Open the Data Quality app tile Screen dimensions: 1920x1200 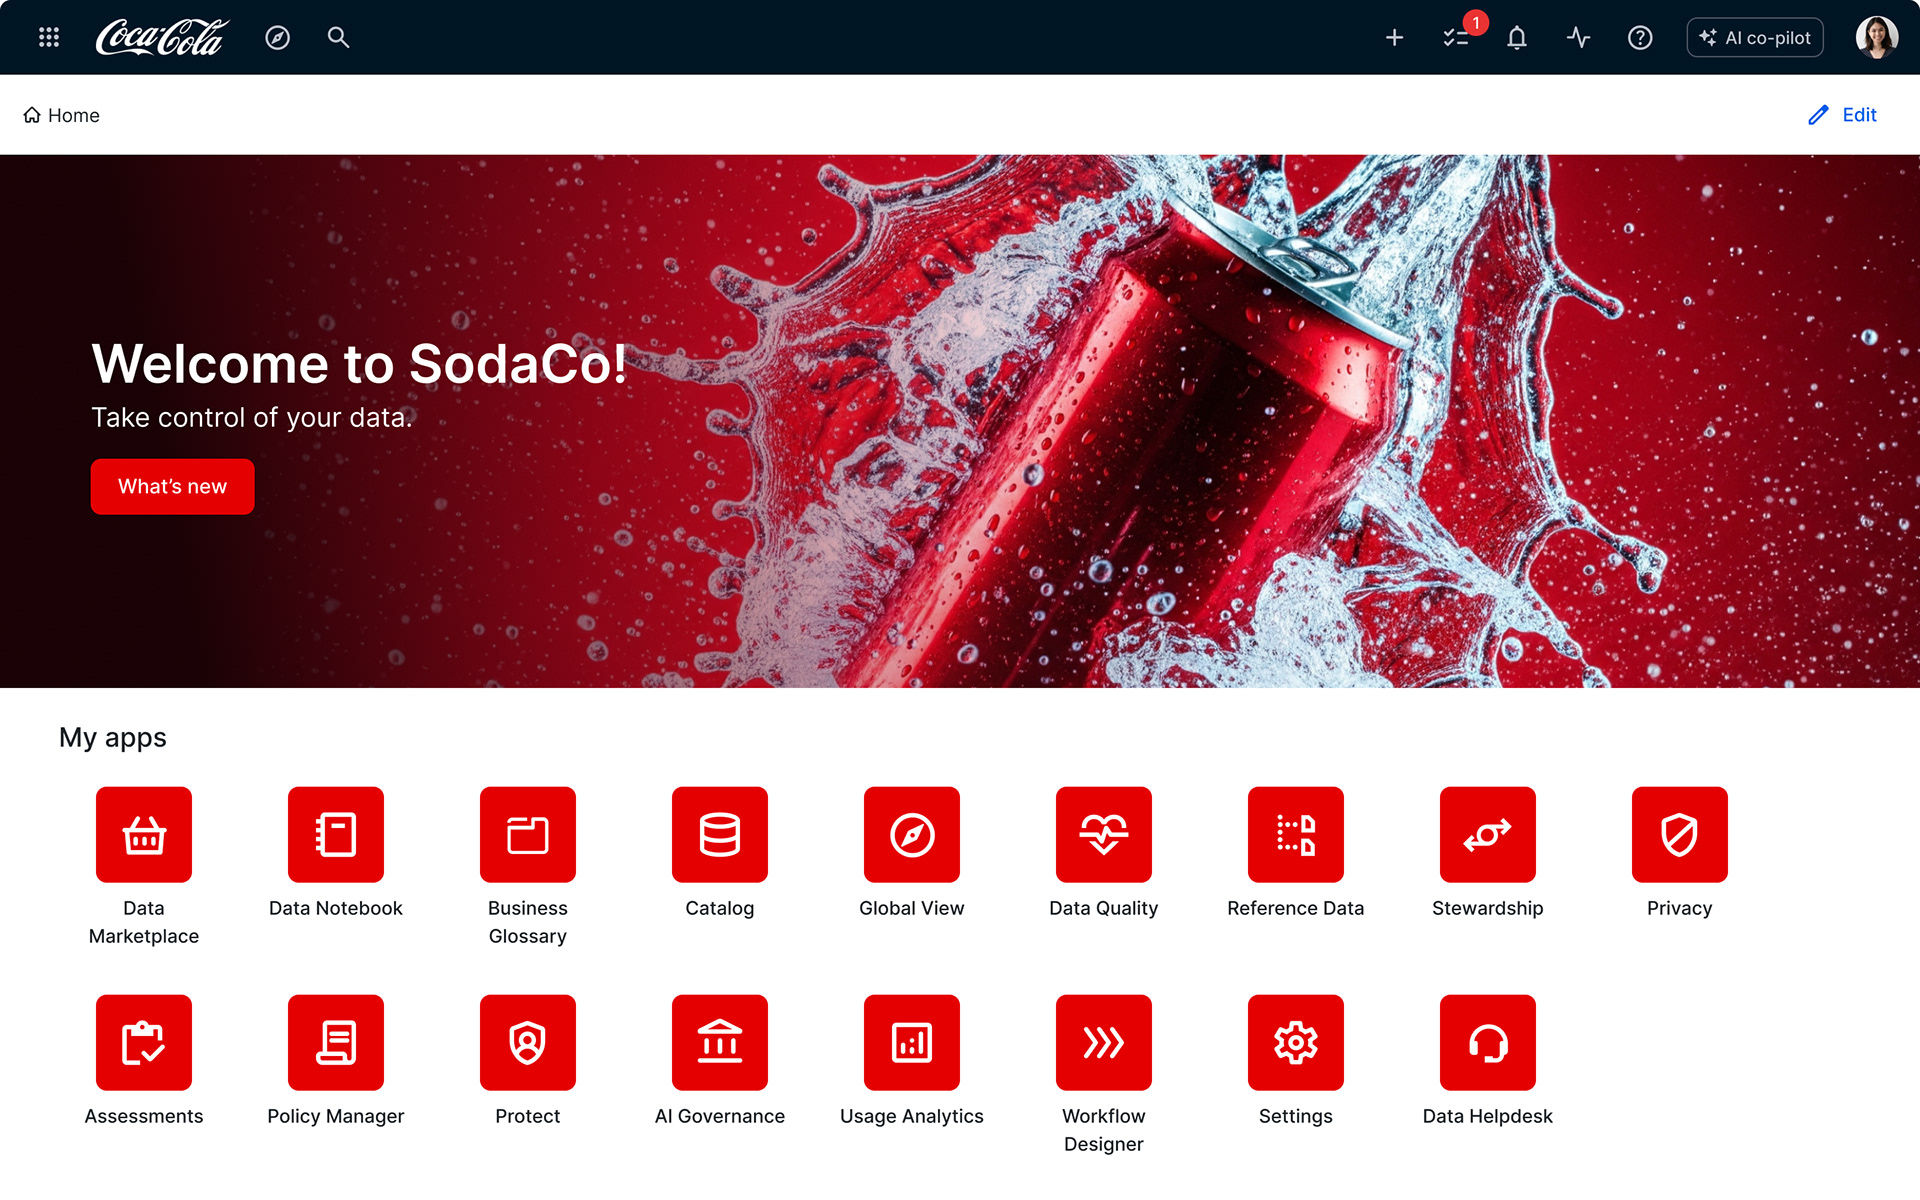1103,835
